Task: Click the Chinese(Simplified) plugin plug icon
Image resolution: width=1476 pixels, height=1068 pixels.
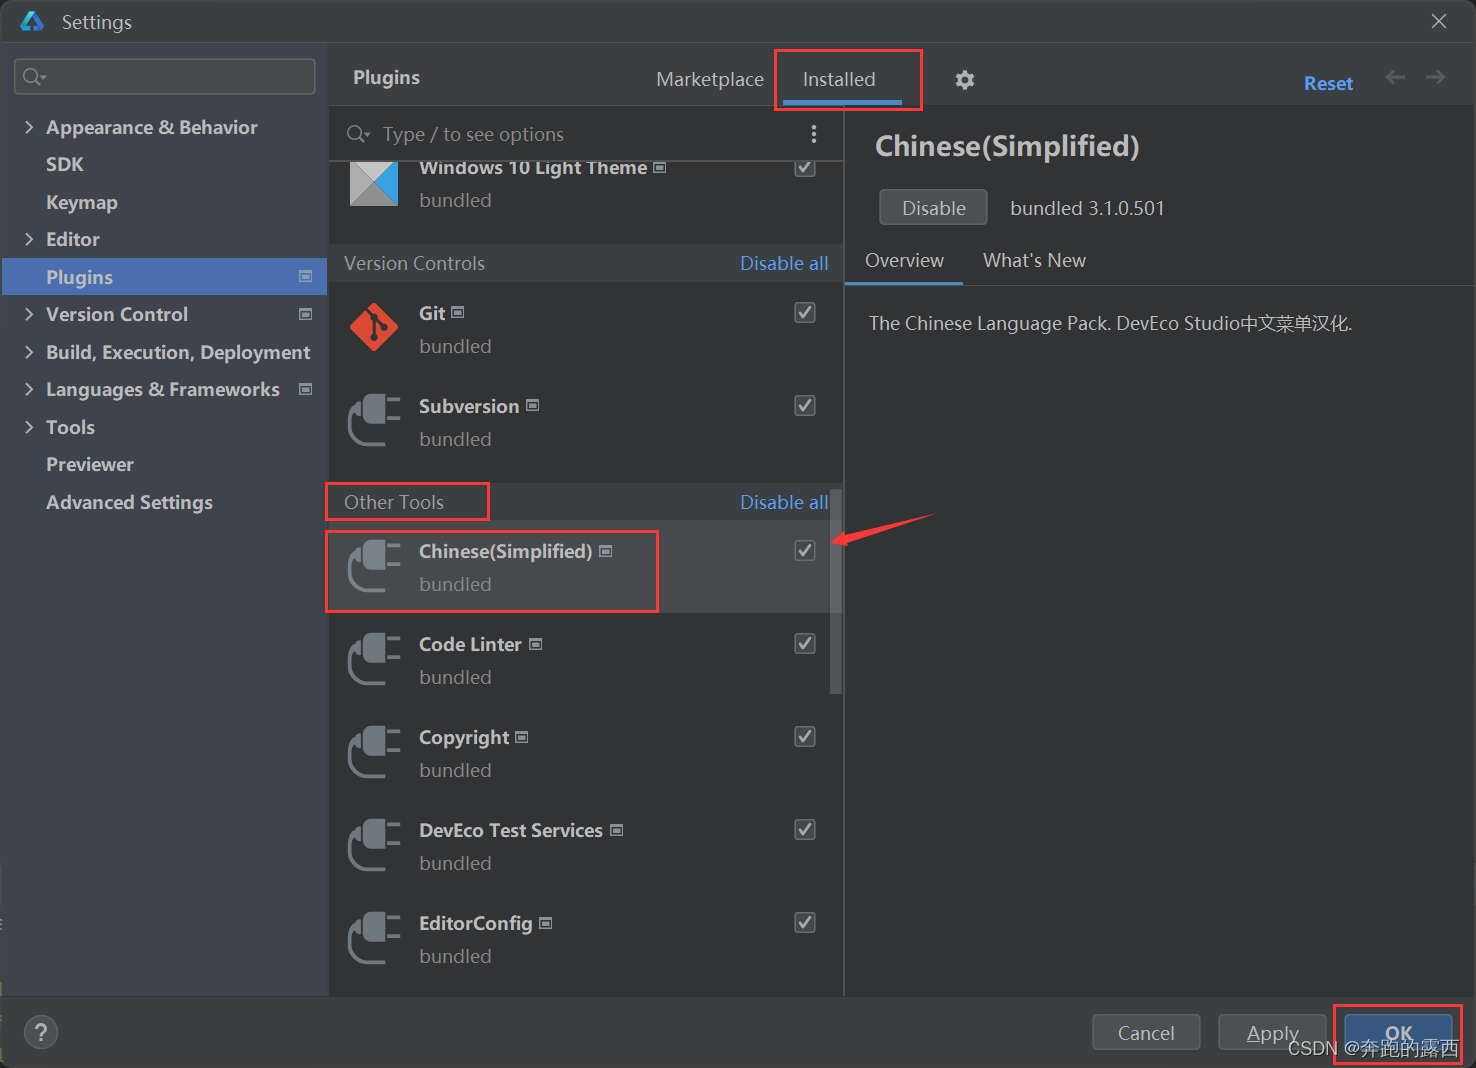Action: pyautogui.click(x=374, y=565)
